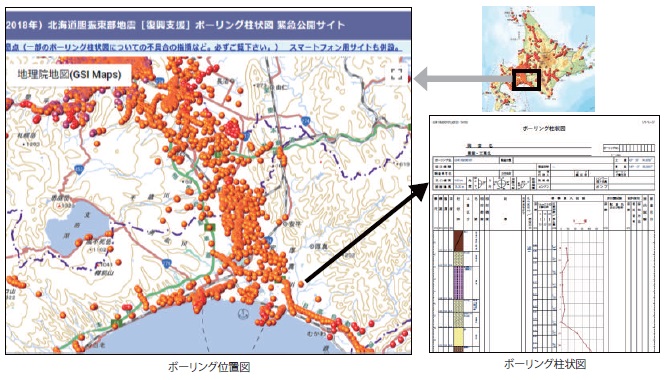666x380 pixels.
Task: Enter fullscreen map view icon
Action: [396, 74]
